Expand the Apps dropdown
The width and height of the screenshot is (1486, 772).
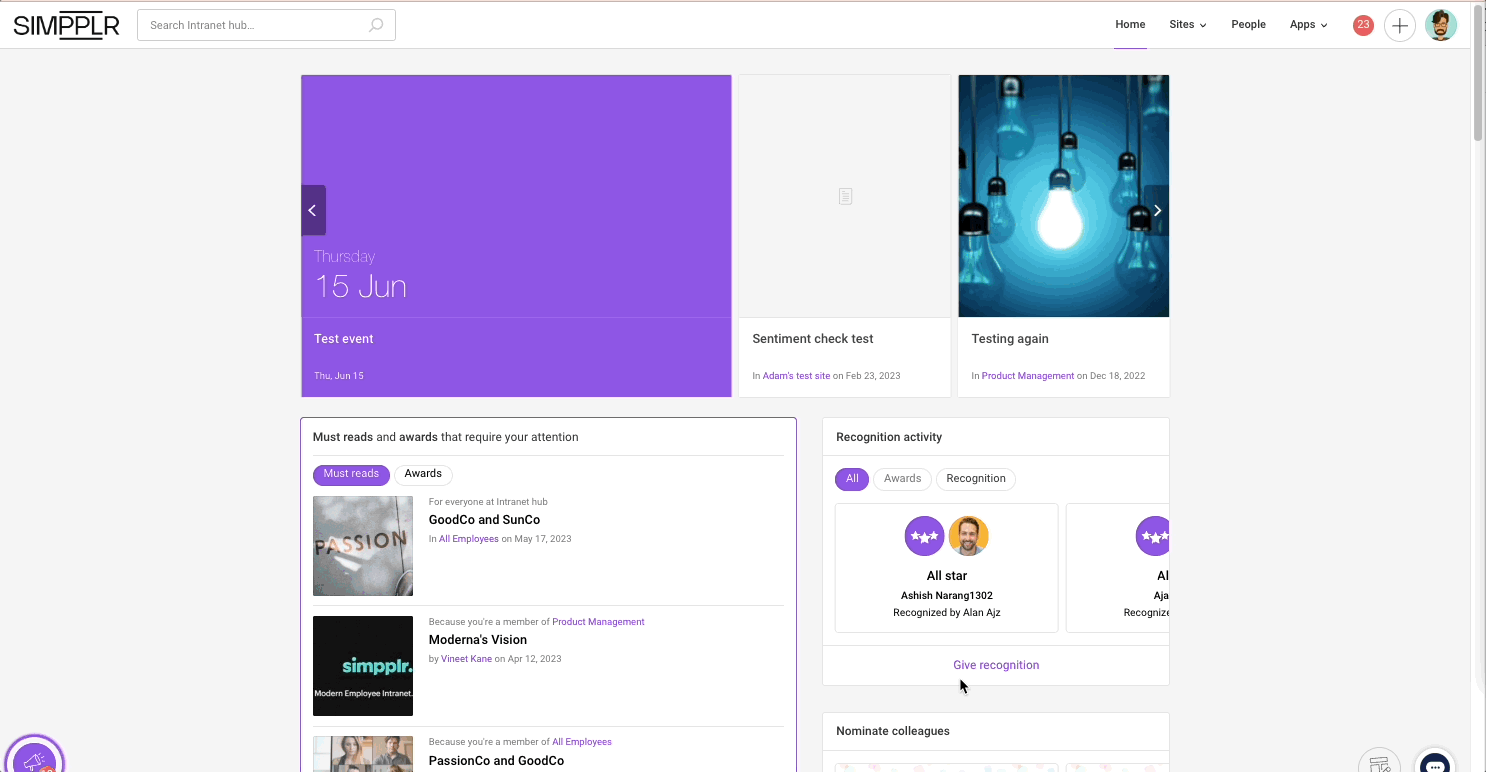[1308, 25]
